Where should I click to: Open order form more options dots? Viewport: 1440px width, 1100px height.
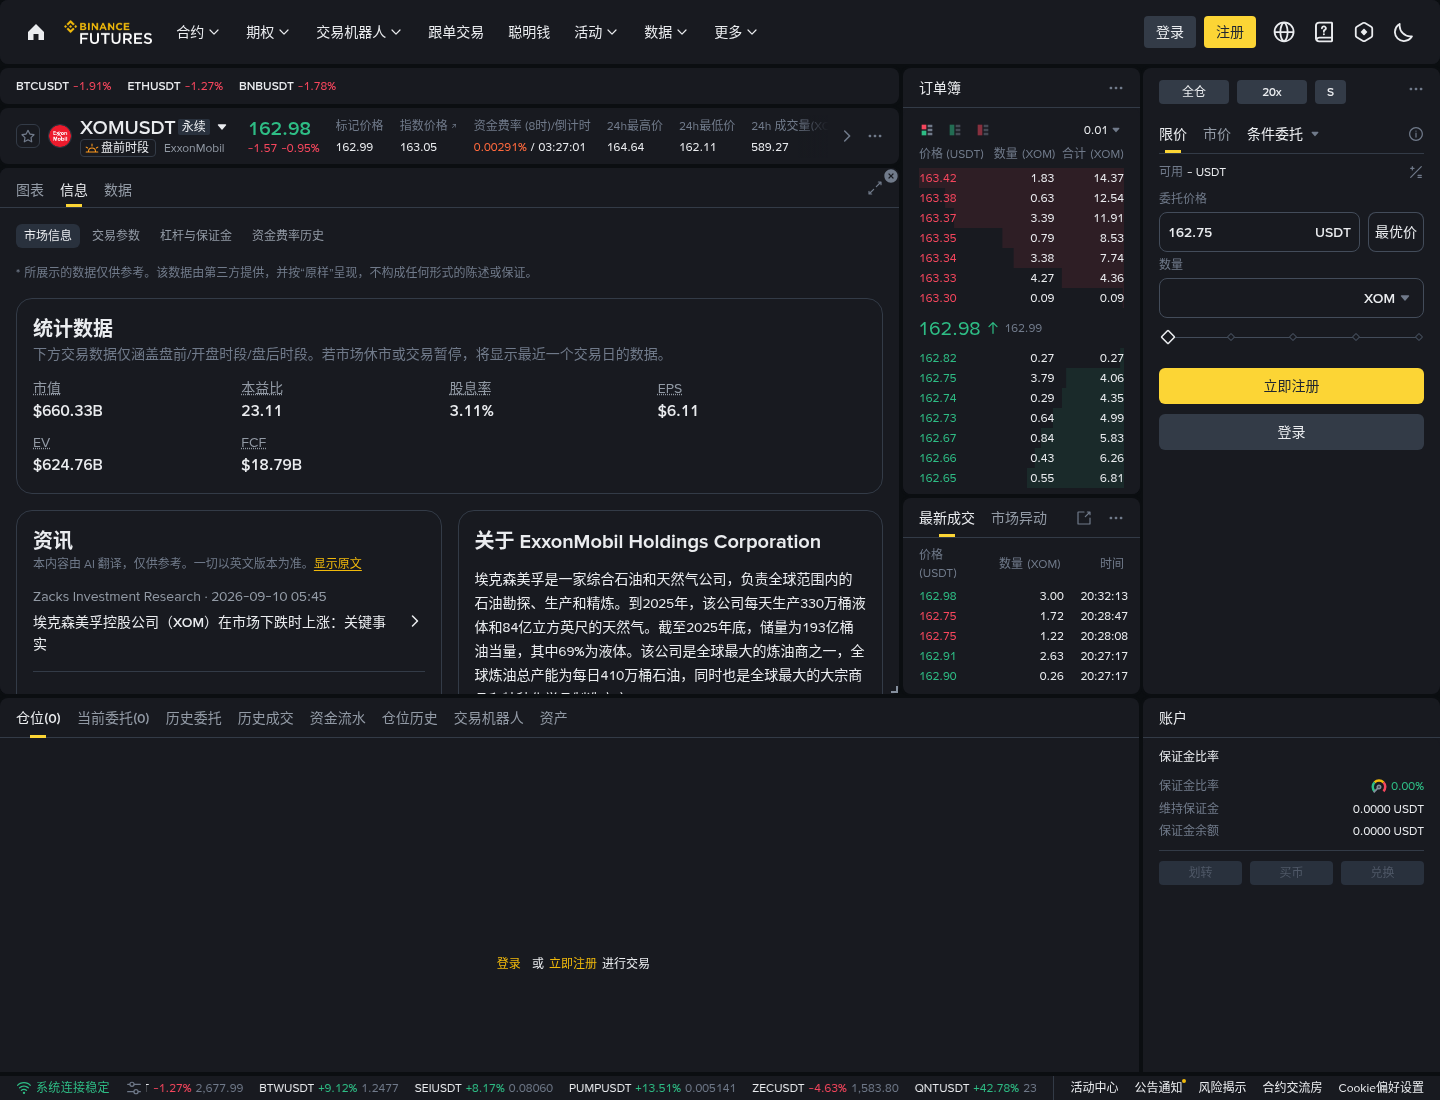(x=1416, y=89)
